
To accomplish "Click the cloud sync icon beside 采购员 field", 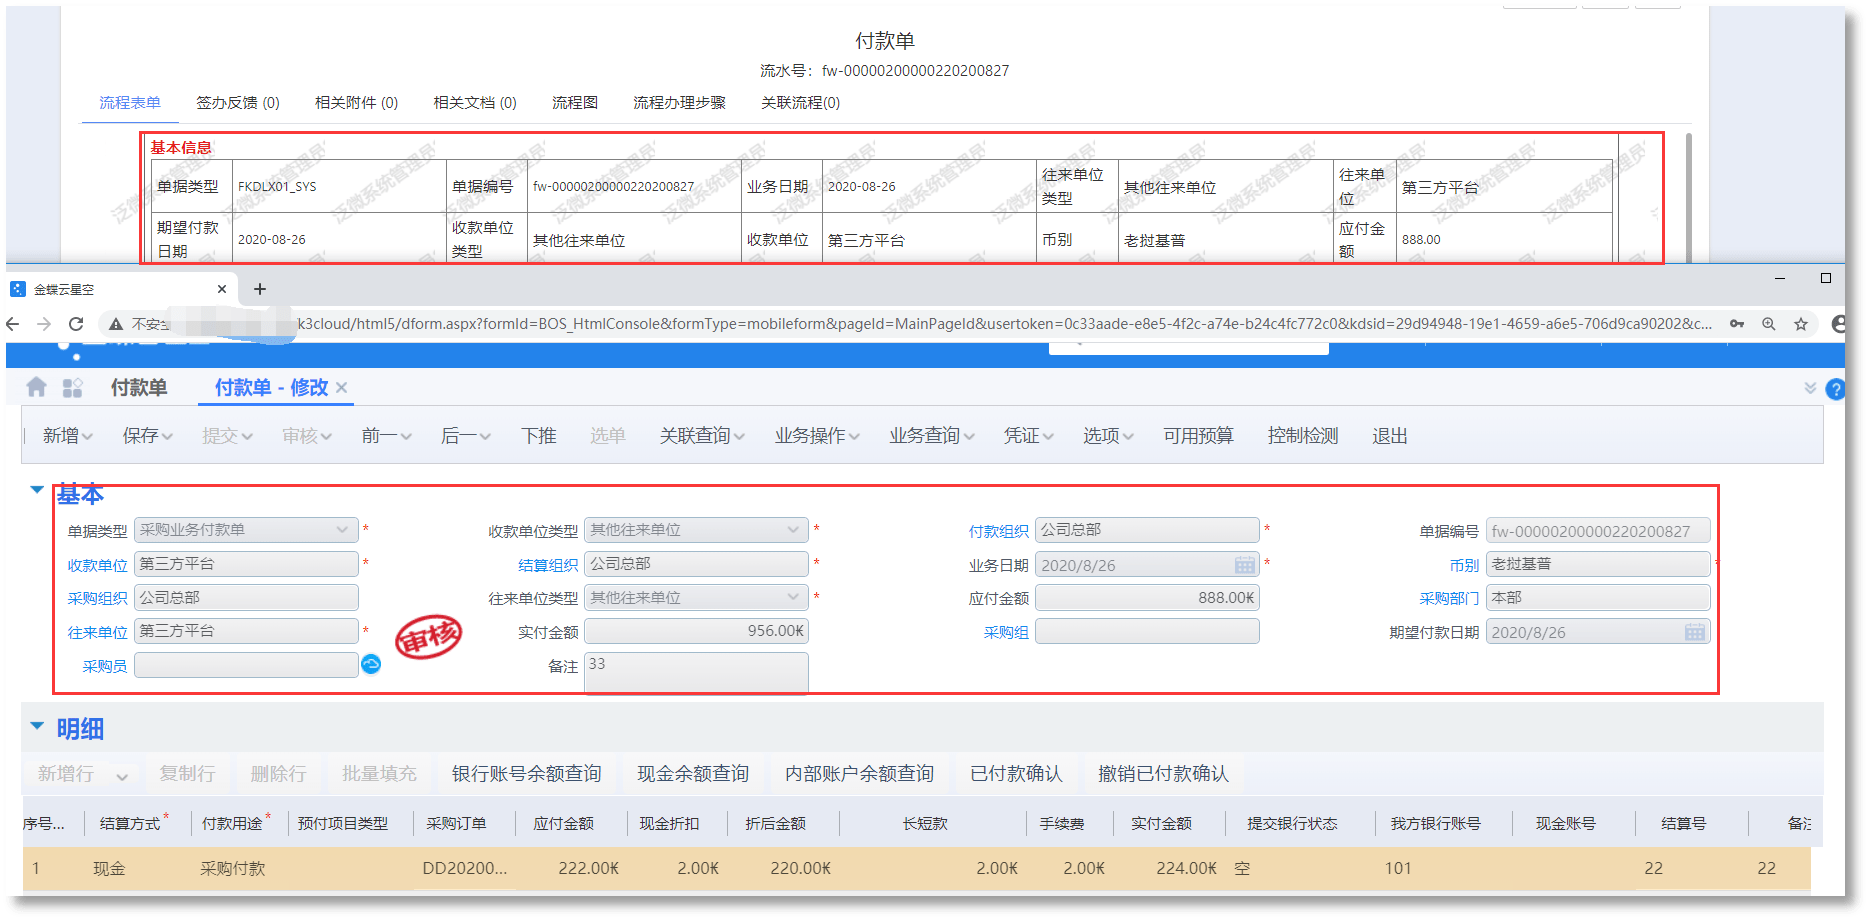I will 370,664.
